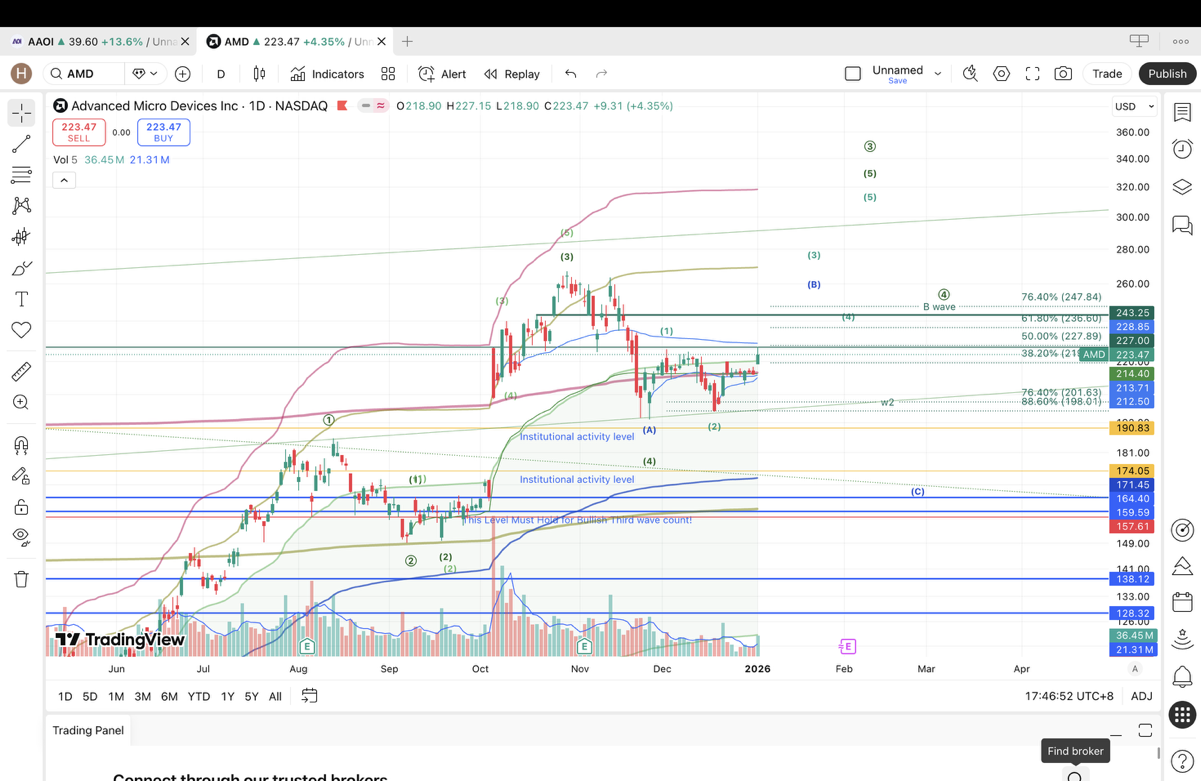Switch to the AAOI tab
1201x781 pixels.
(x=98, y=42)
